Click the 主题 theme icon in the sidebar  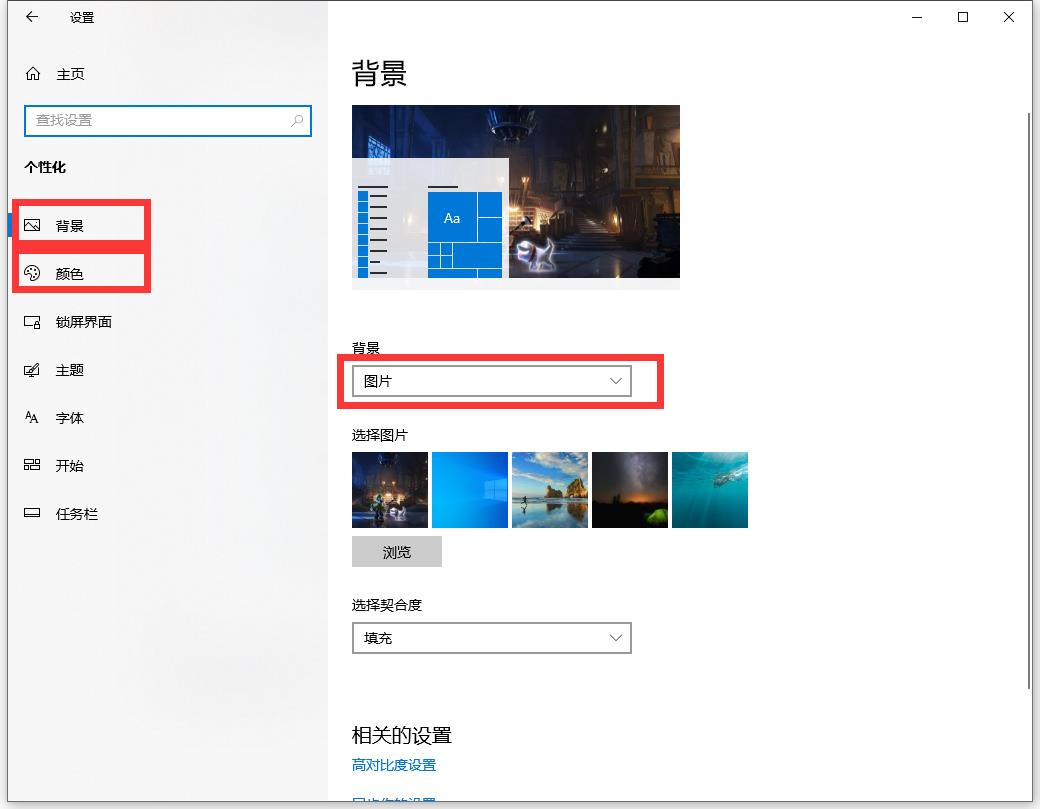click(x=32, y=370)
